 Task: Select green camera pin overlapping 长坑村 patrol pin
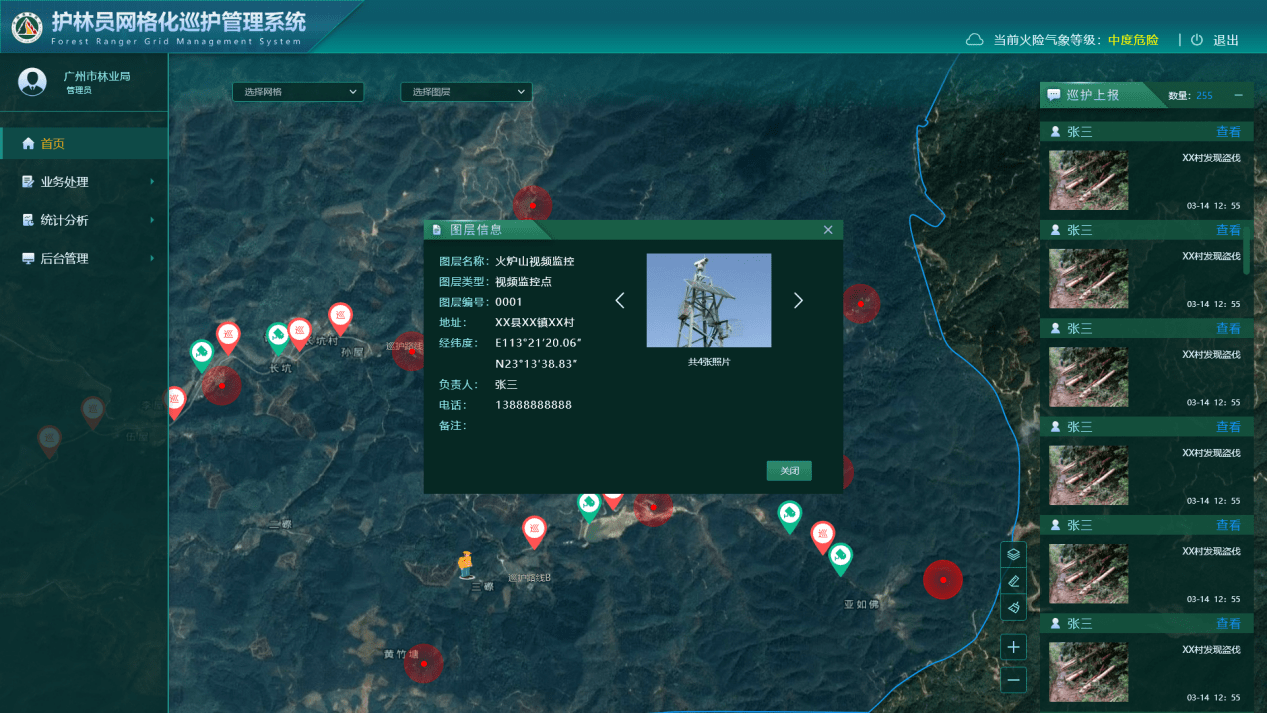(278, 337)
